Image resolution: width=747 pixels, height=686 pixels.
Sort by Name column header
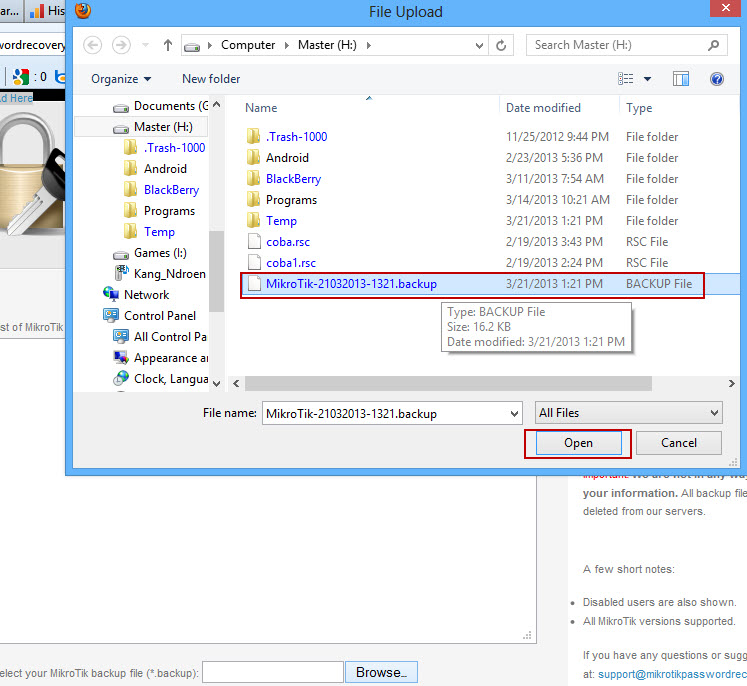coord(261,108)
